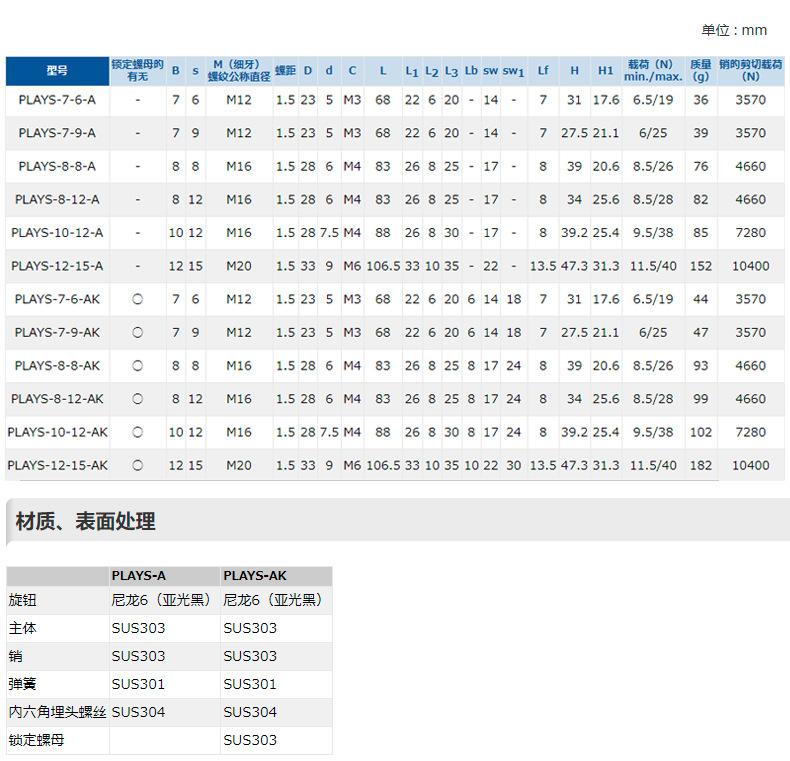Click the 载荷 (N) min./max. header
Image resolution: width=790 pixels, height=761 pixels.
pos(653,71)
